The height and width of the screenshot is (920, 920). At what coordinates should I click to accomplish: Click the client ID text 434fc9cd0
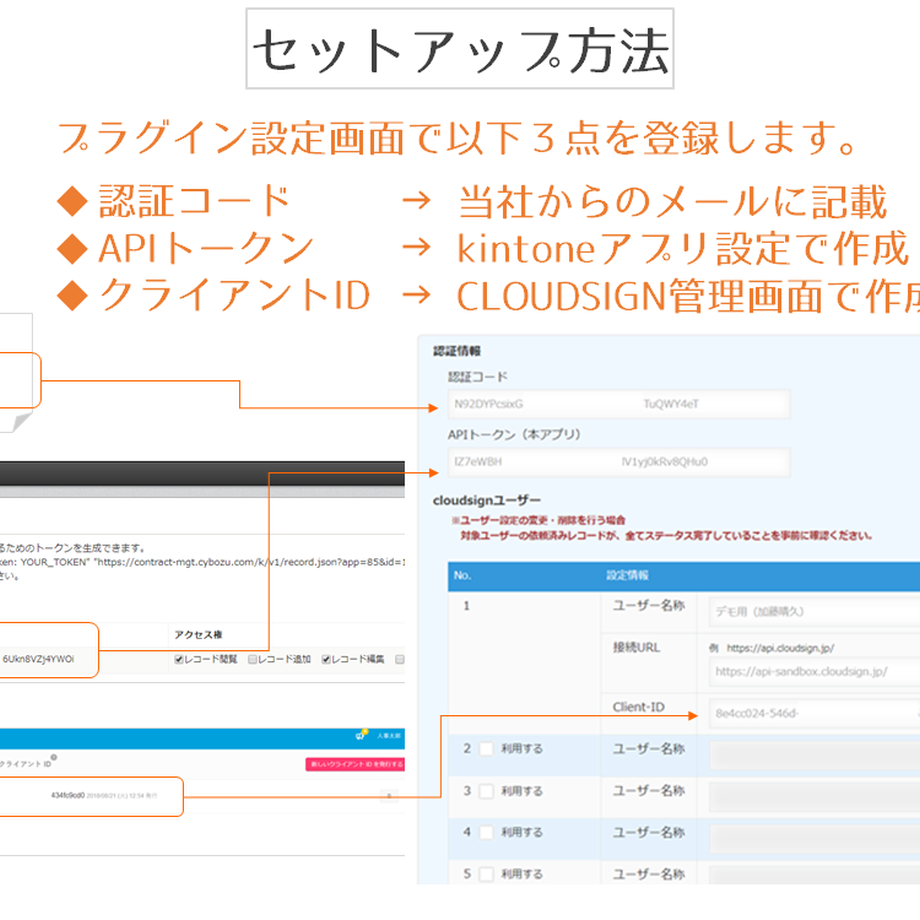[67, 796]
